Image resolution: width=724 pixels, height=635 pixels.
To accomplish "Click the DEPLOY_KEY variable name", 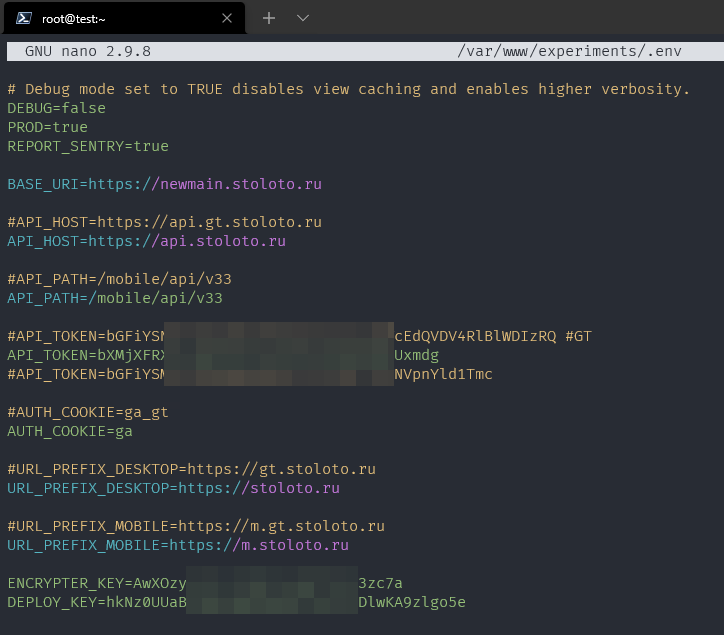I will pos(52,602).
